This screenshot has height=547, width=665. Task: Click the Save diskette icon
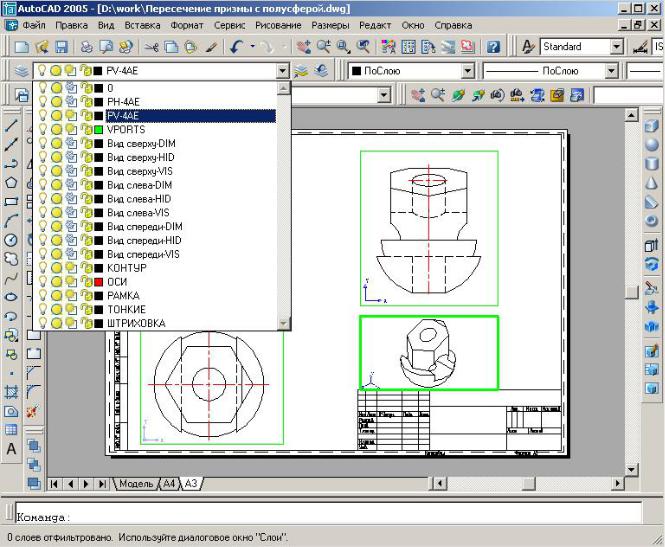pyautogui.click(x=61, y=46)
